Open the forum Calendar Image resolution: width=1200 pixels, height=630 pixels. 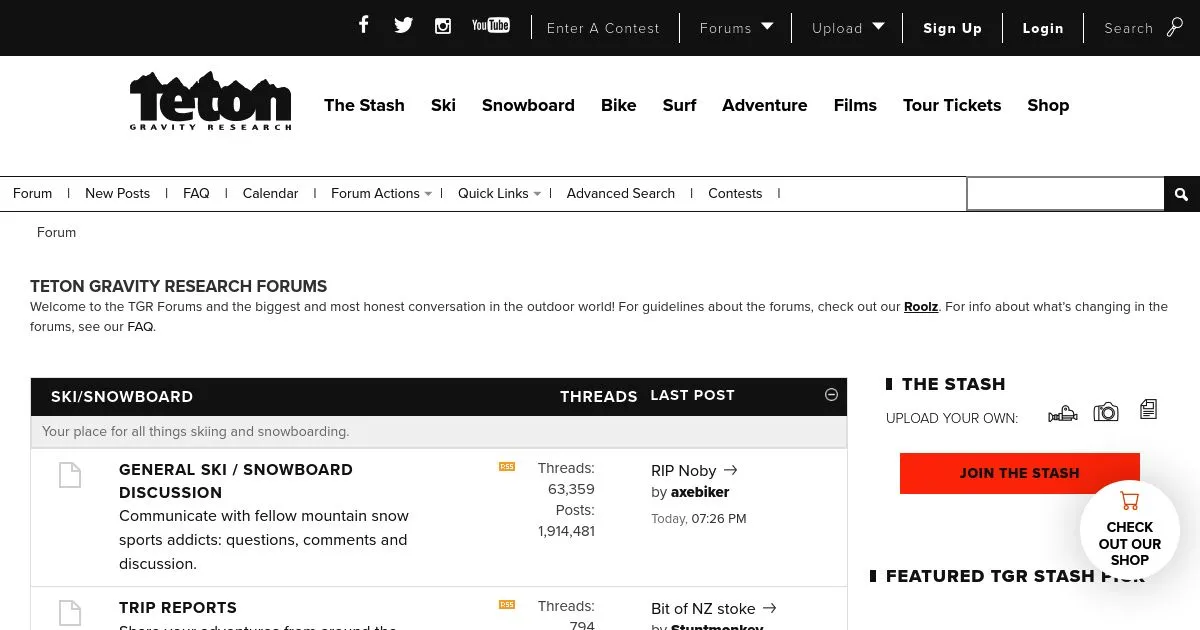(x=270, y=194)
